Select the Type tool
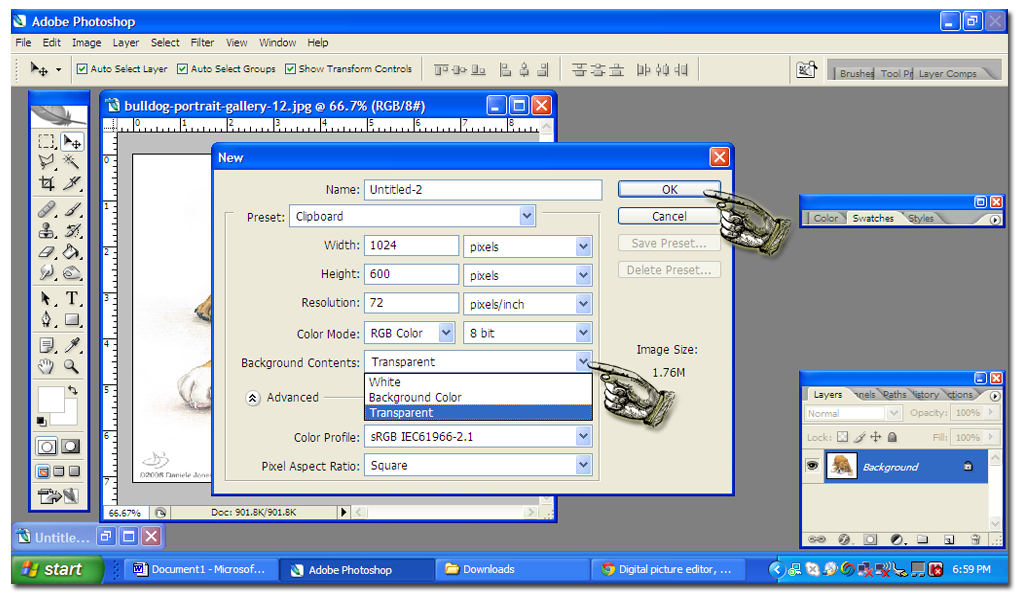1024x600 pixels. coord(71,298)
